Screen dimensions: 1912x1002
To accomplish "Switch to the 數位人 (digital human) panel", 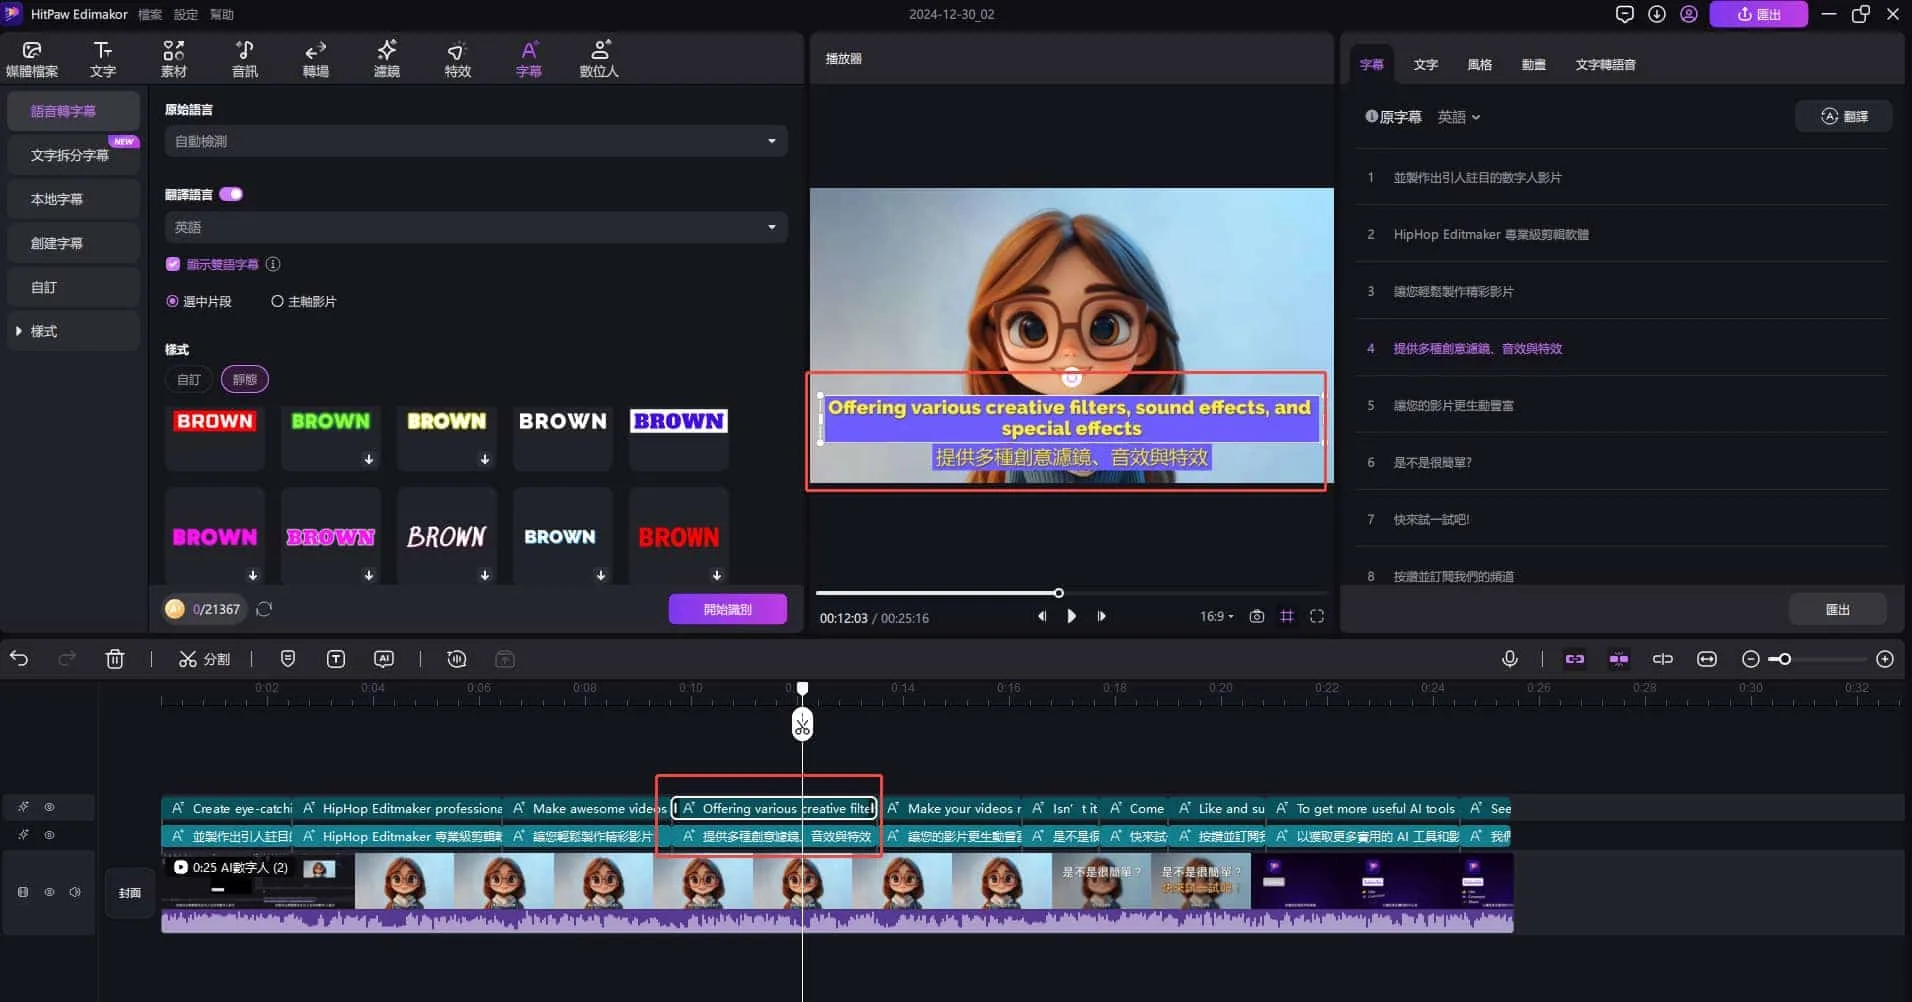I will point(598,57).
